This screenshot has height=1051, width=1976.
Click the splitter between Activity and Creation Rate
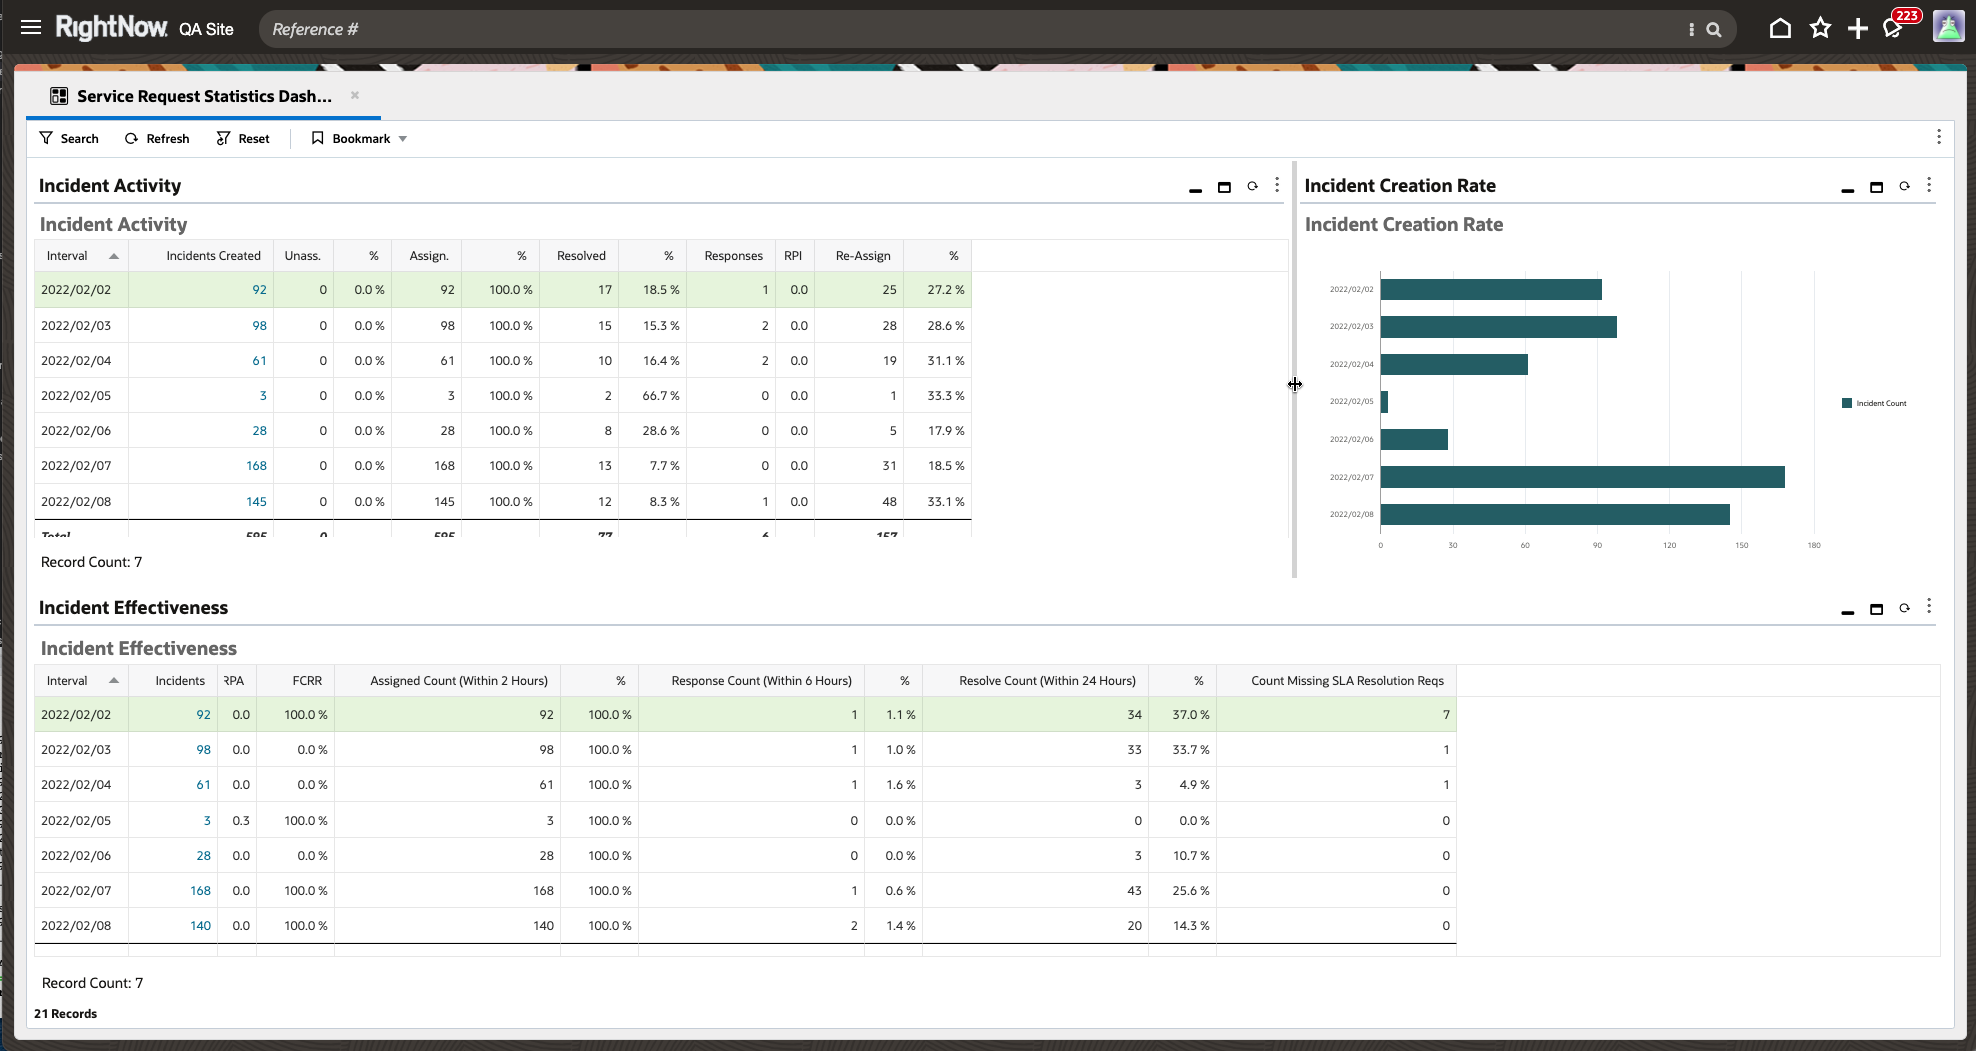(1294, 370)
